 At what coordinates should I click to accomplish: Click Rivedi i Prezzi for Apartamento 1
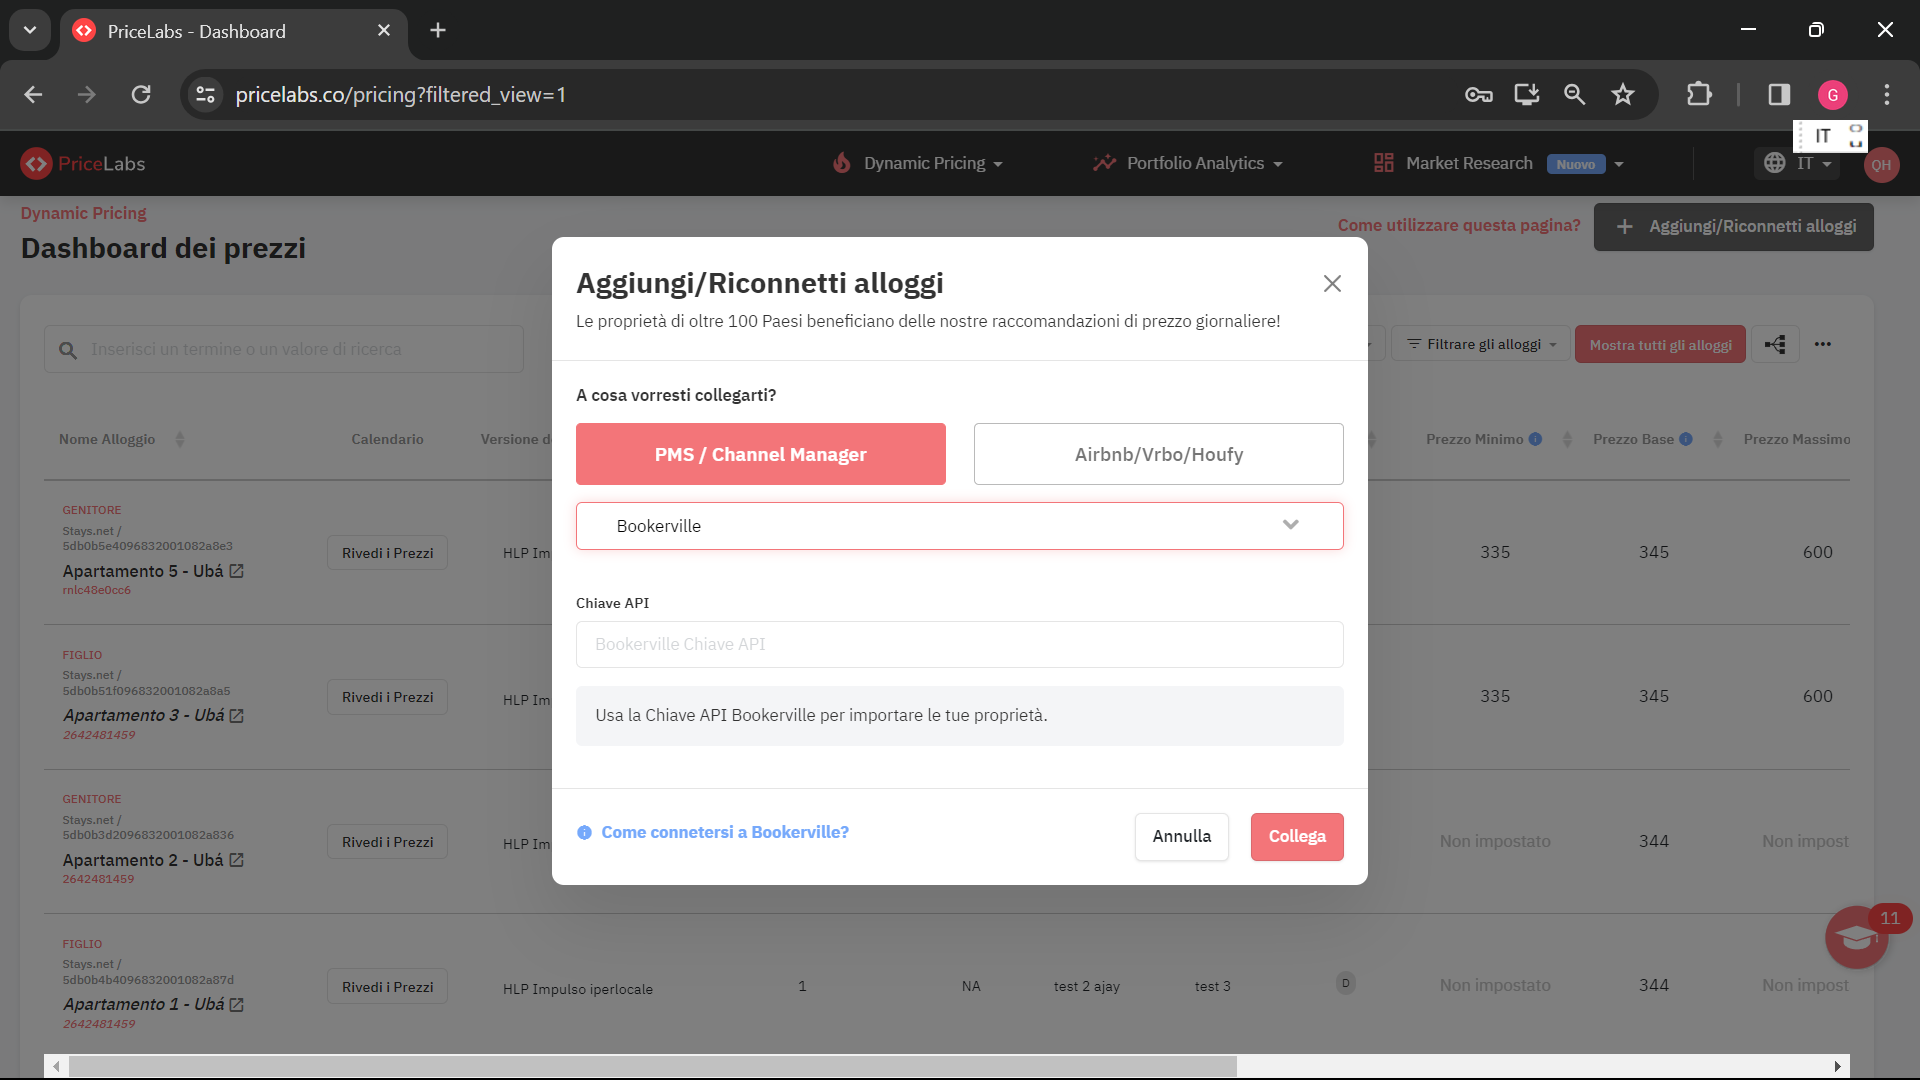[387, 987]
